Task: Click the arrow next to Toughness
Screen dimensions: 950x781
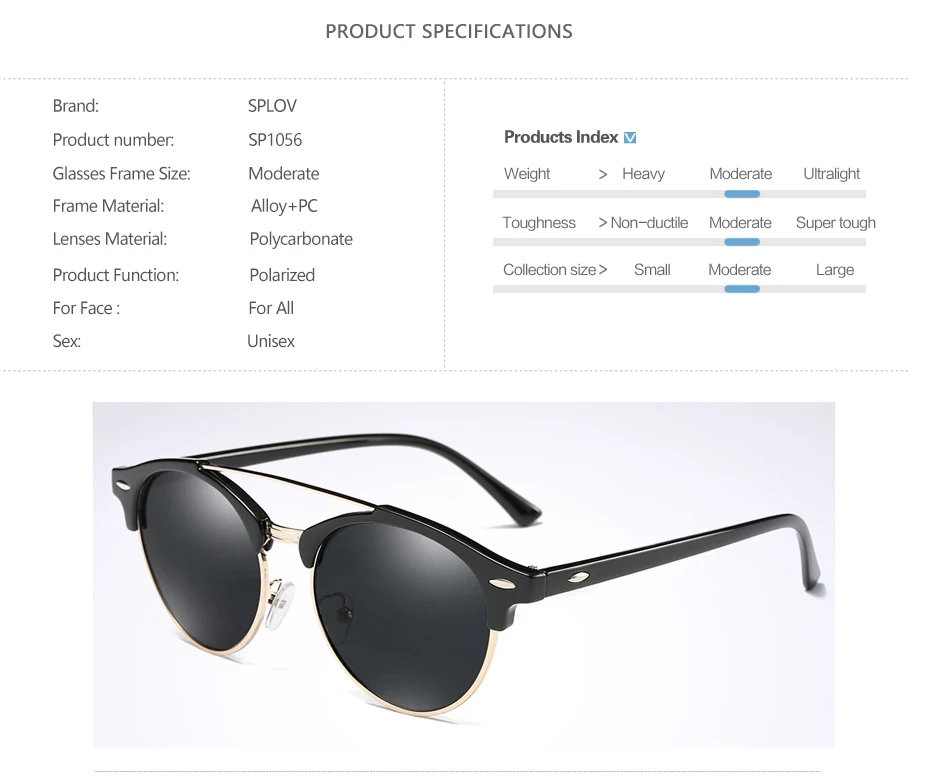Action: tap(602, 223)
